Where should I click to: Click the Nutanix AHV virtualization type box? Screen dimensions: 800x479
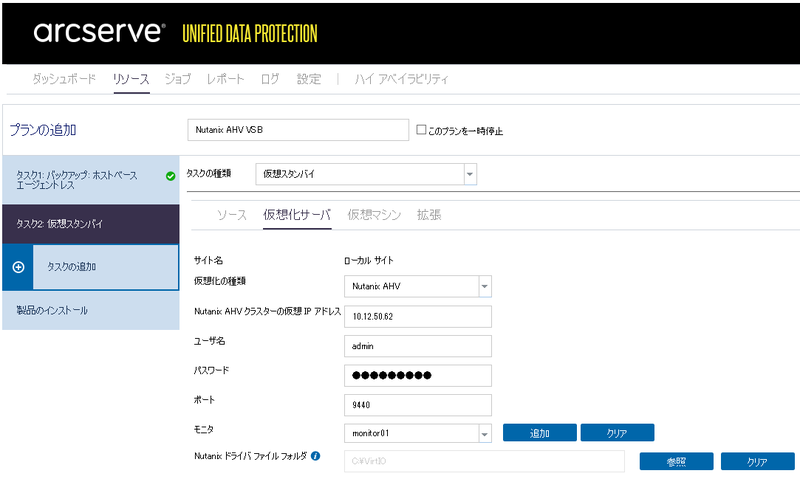418,287
